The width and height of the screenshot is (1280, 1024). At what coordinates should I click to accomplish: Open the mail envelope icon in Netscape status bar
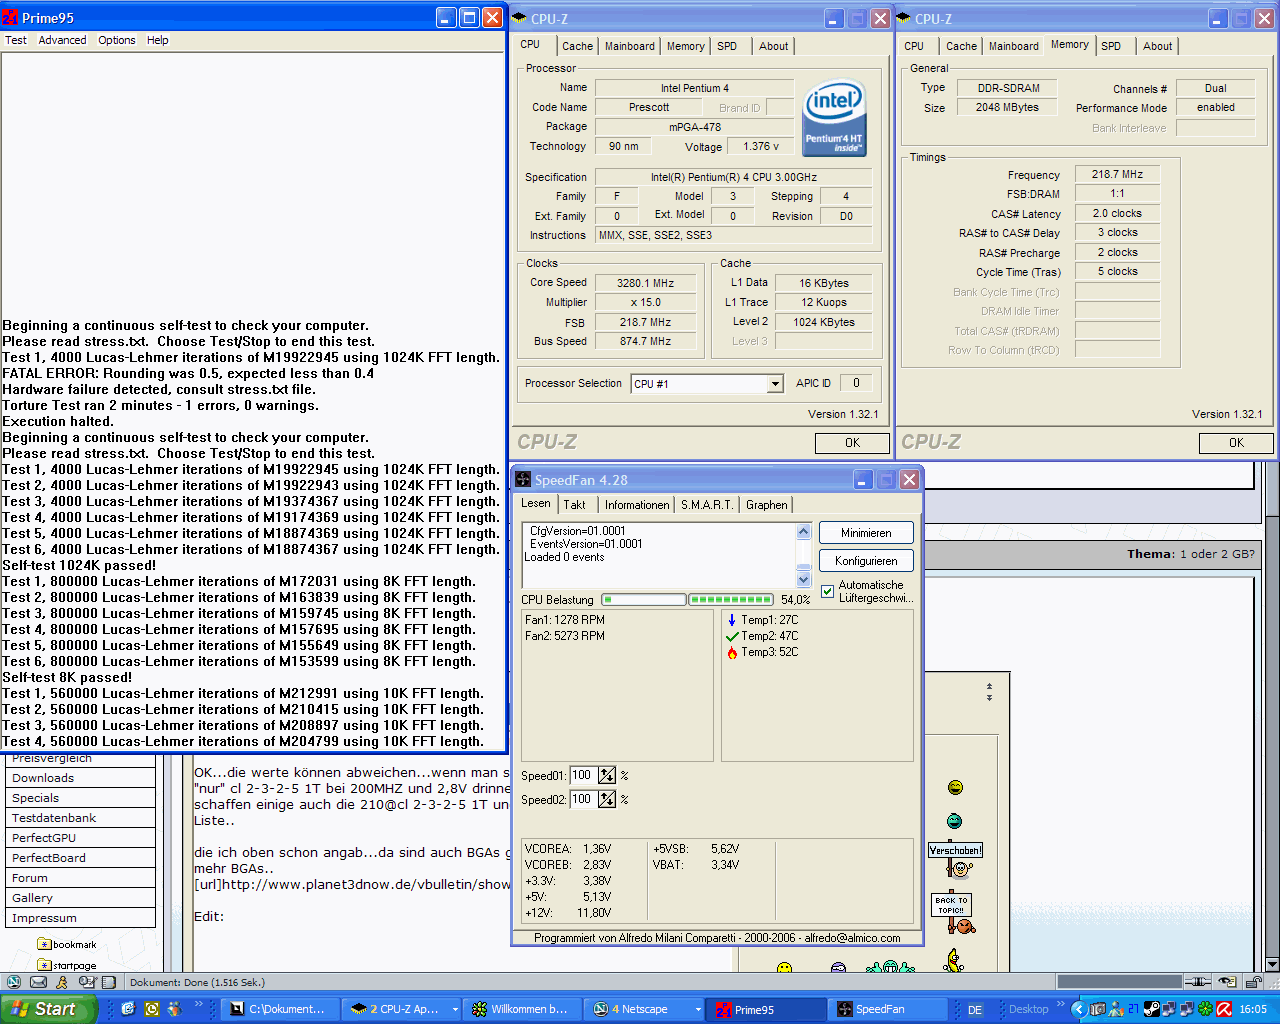(38, 982)
